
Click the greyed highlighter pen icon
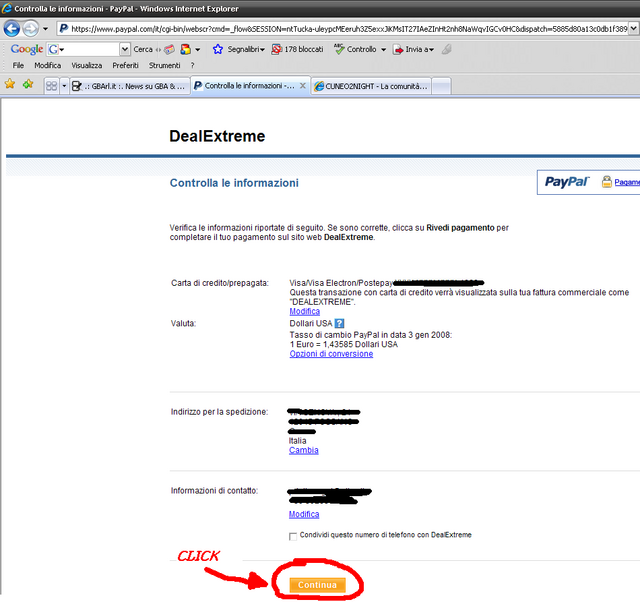click(x=447, y=49)
